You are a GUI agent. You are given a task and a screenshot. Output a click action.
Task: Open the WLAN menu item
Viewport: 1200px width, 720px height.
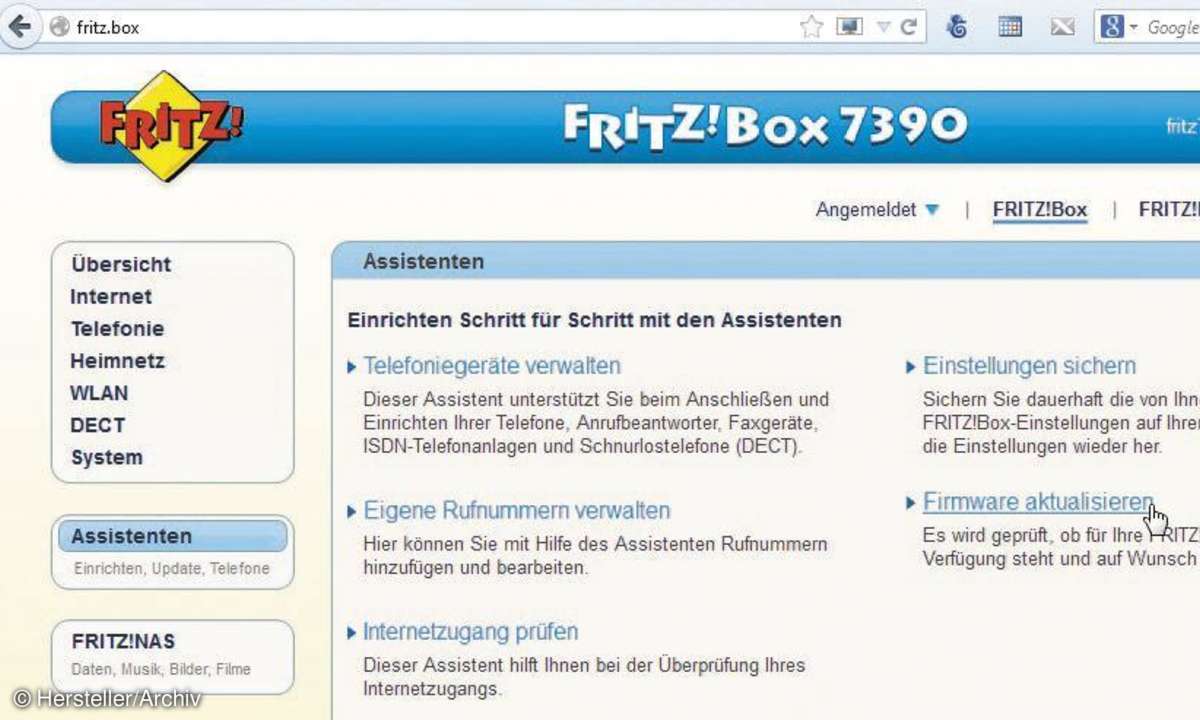point(99,393)
